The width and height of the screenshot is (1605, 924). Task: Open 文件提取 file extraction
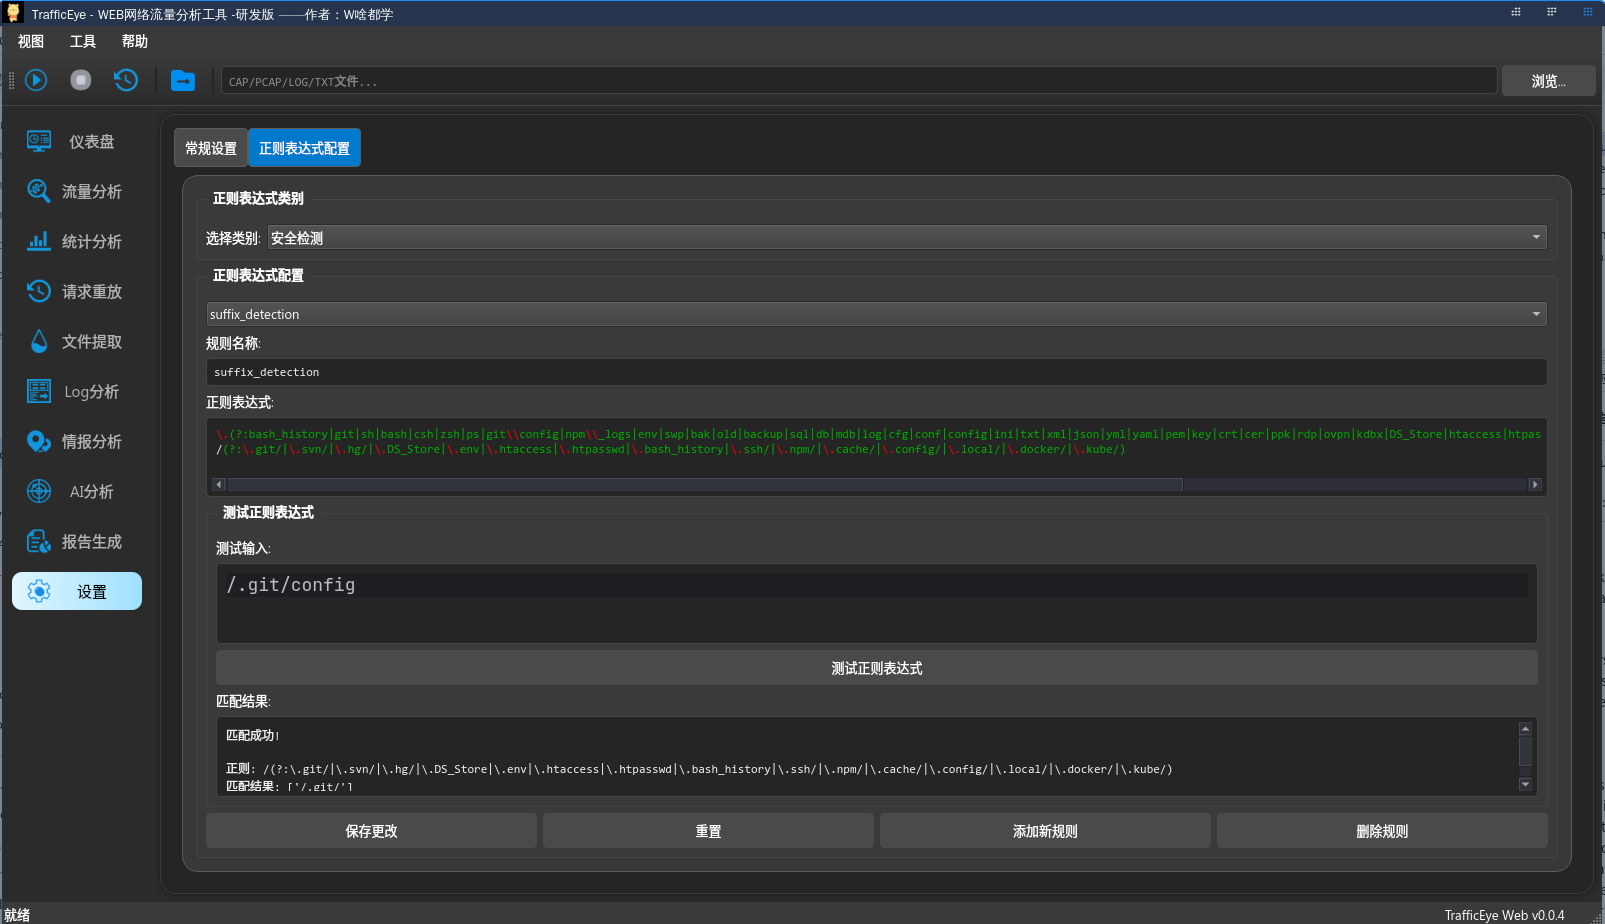(76, 341)
